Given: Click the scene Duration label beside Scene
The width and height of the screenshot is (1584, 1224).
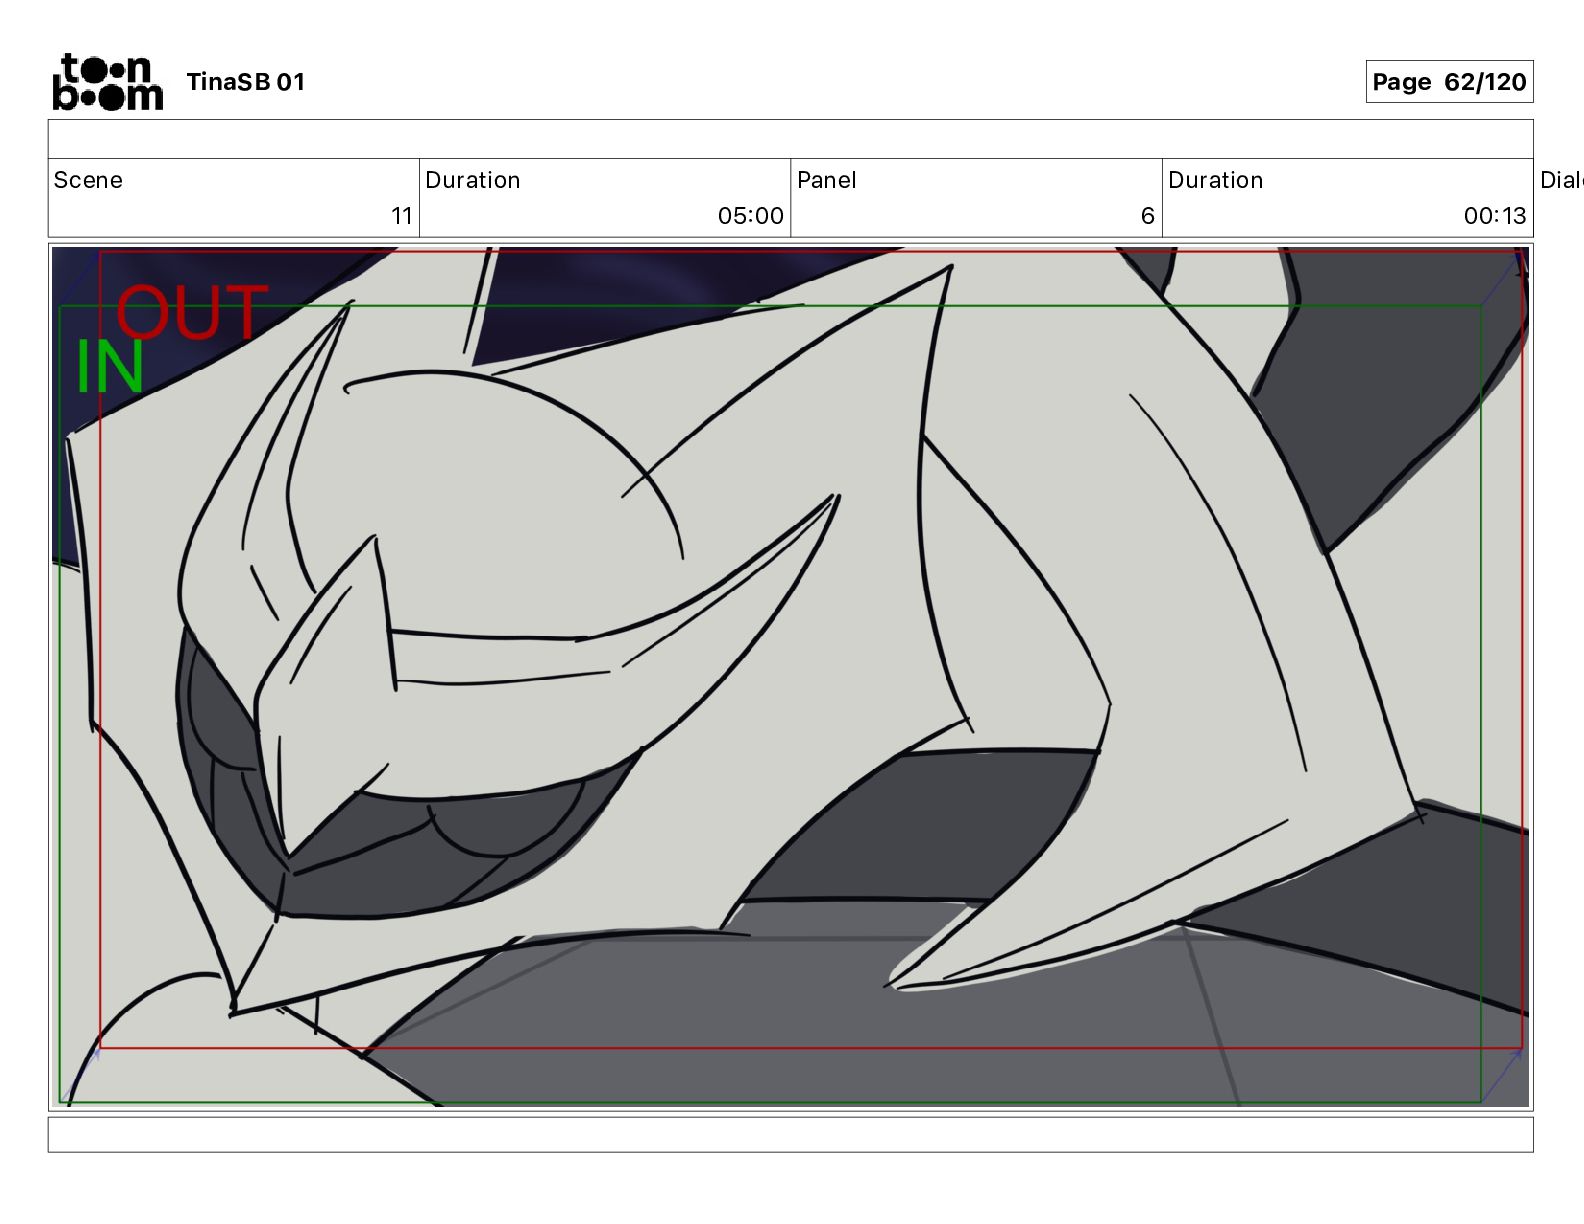Looking at the screenshot, I should 473,180.
